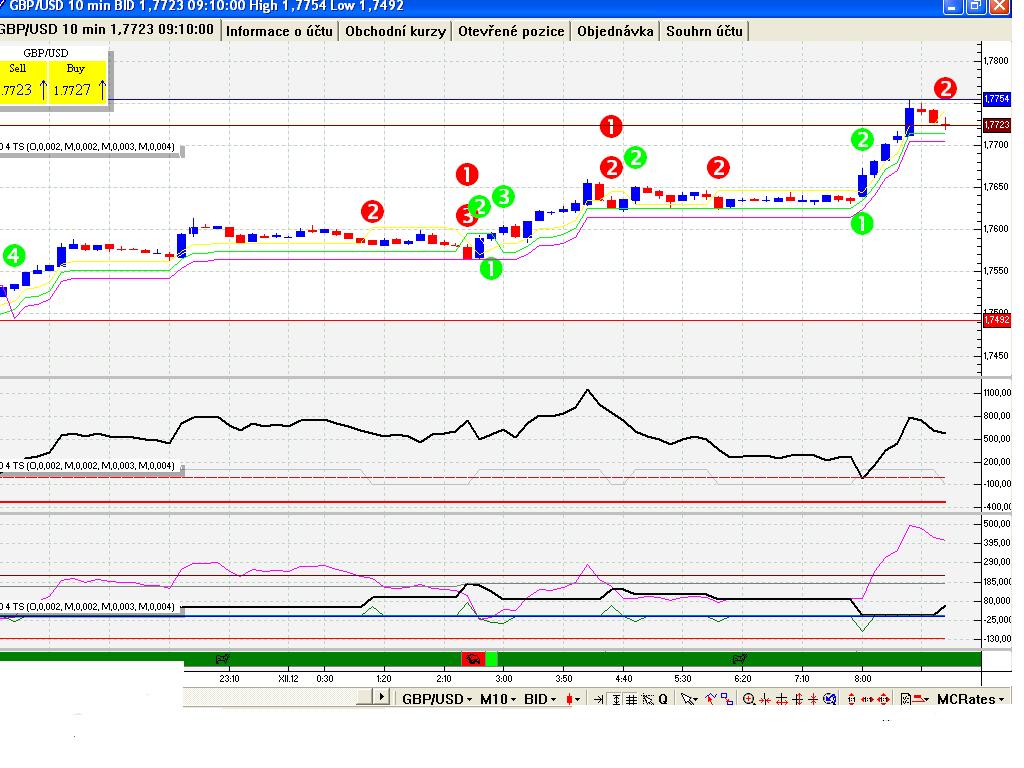
Task: Click the 1,7800 price axis label
Action: 996,61
